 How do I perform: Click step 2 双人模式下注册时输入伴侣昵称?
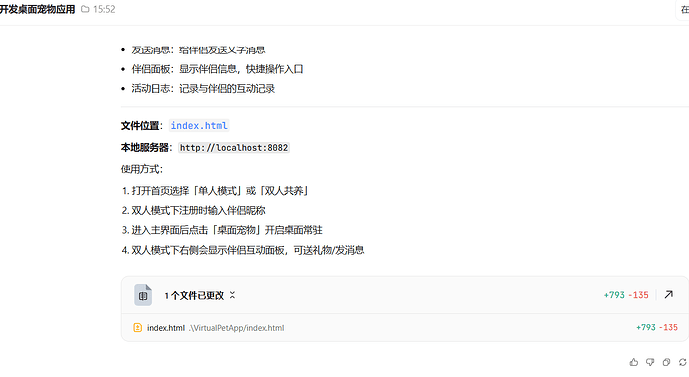pyautogui.click(x=198, y=210)
